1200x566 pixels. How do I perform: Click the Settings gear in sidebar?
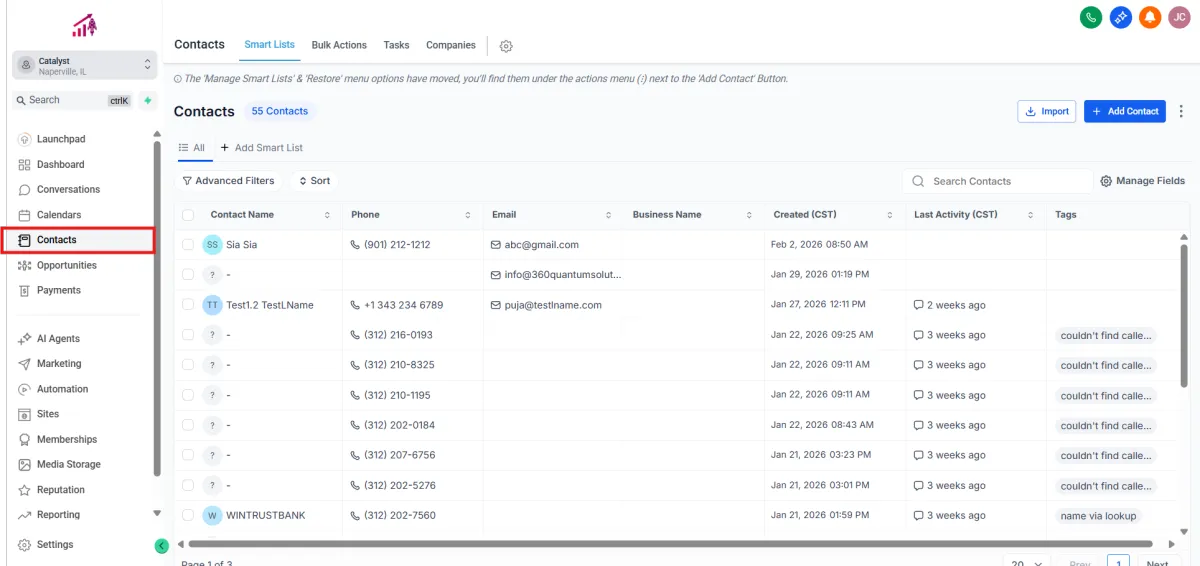pos(25,545)
